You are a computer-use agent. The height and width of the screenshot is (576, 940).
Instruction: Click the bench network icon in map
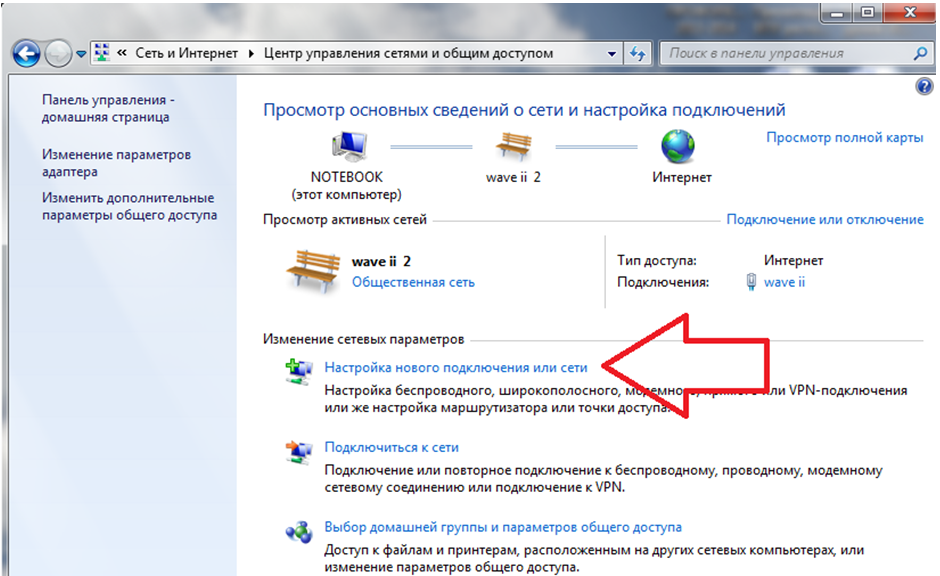(513, 146)
